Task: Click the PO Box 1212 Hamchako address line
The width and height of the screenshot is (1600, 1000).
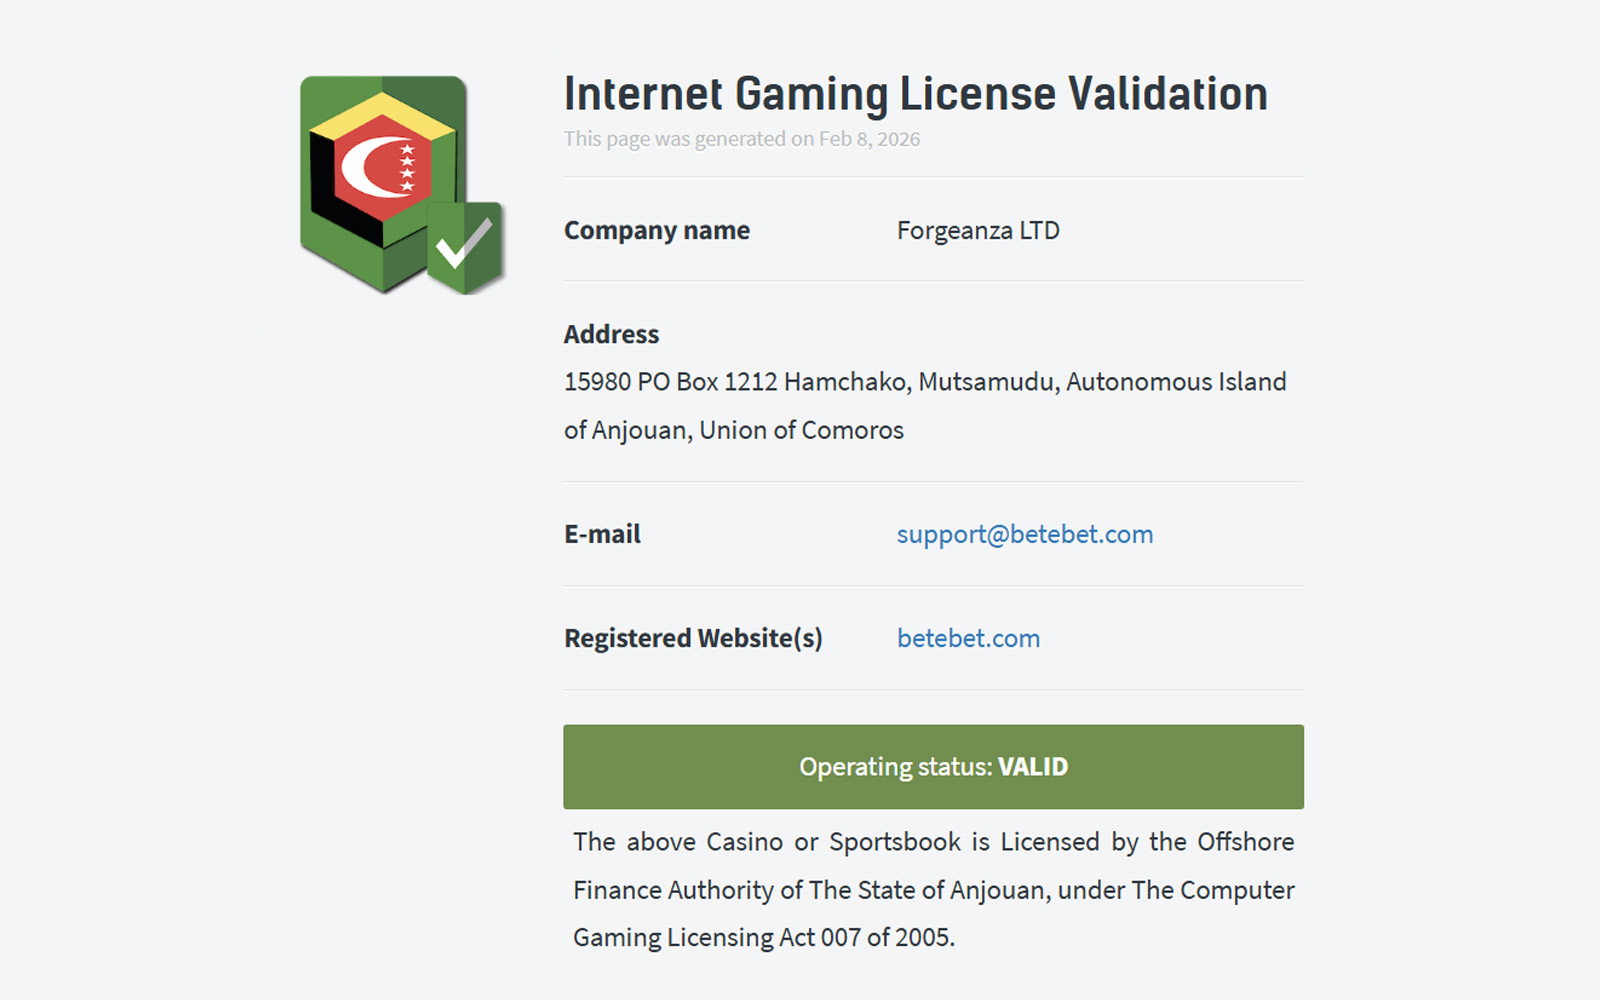Action: 924,382
